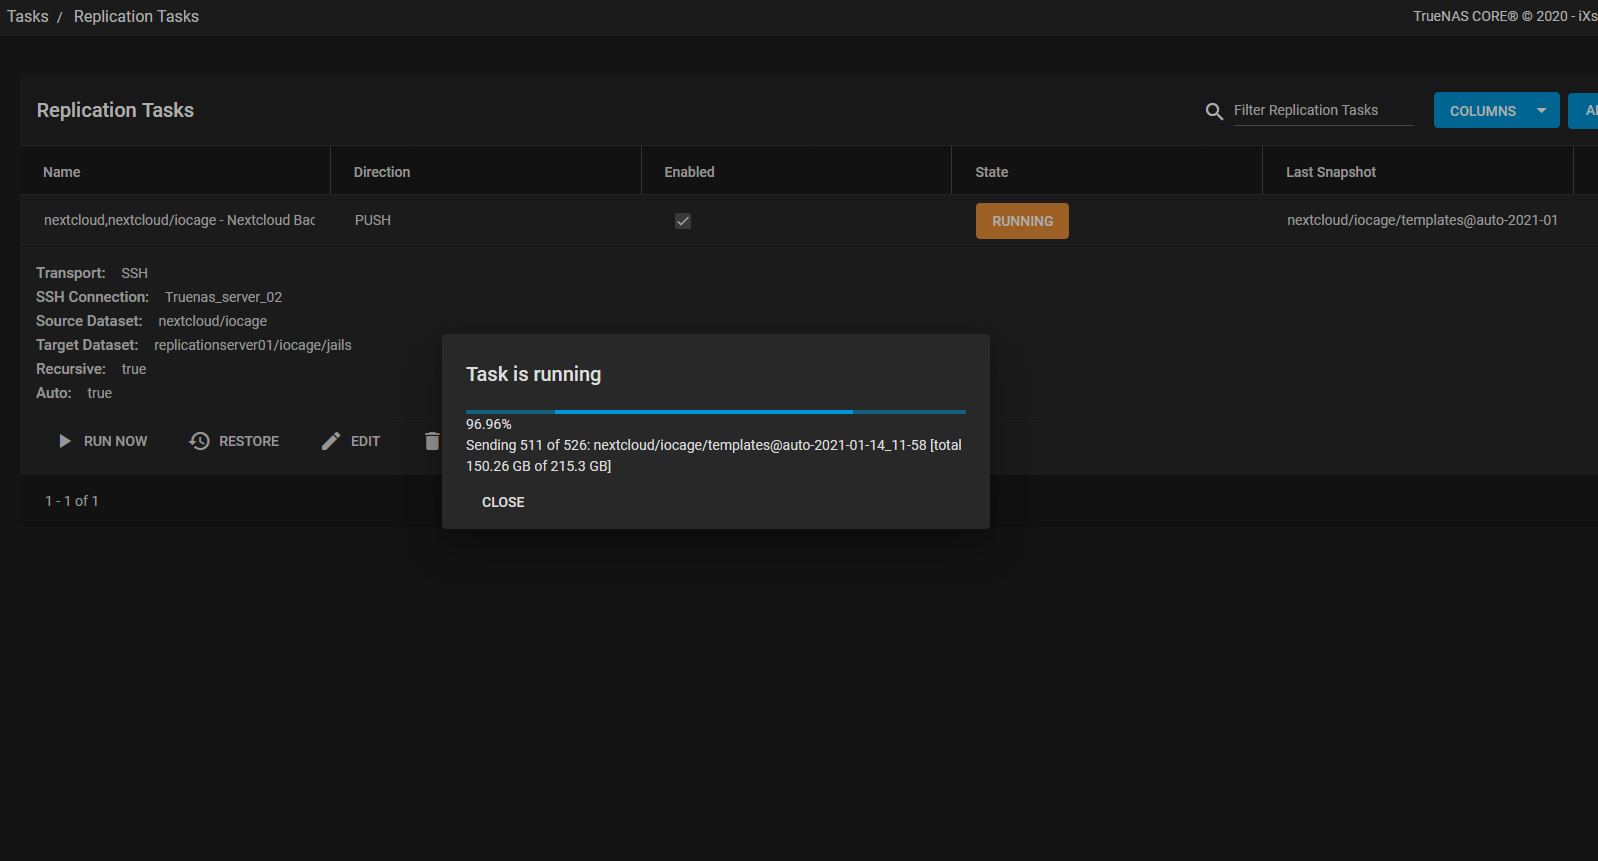Click the search magnifier icon

(1214, 111)
